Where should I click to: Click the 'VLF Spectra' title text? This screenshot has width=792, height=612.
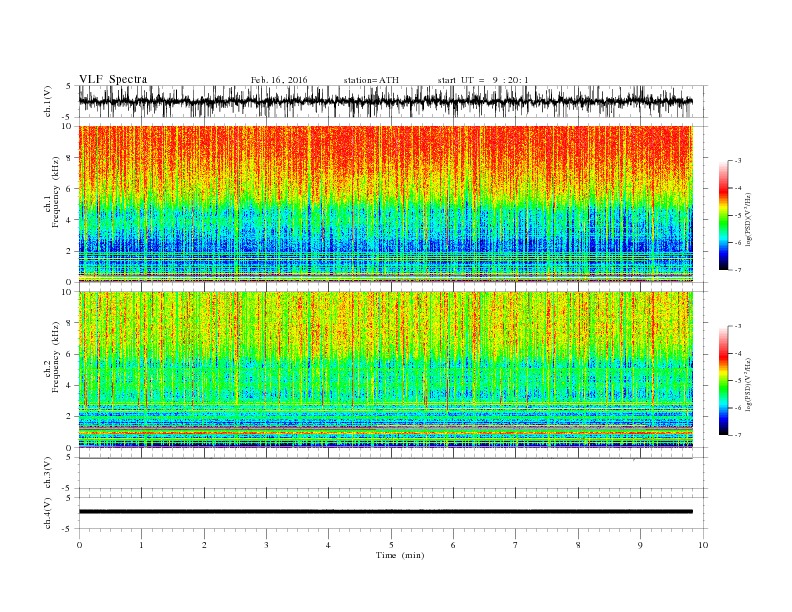coord(113,79)
